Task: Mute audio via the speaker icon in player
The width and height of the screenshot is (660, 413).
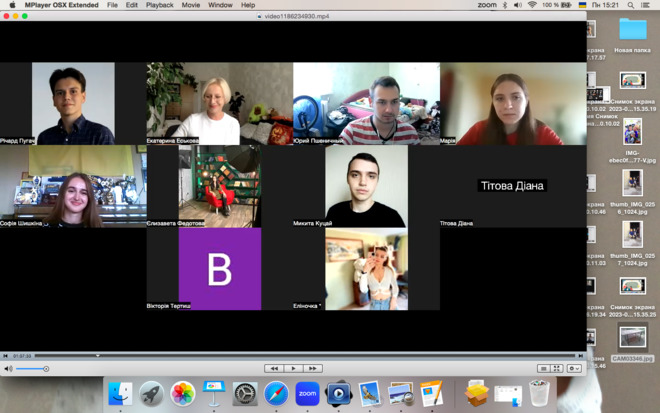Action: pos(8,369)
